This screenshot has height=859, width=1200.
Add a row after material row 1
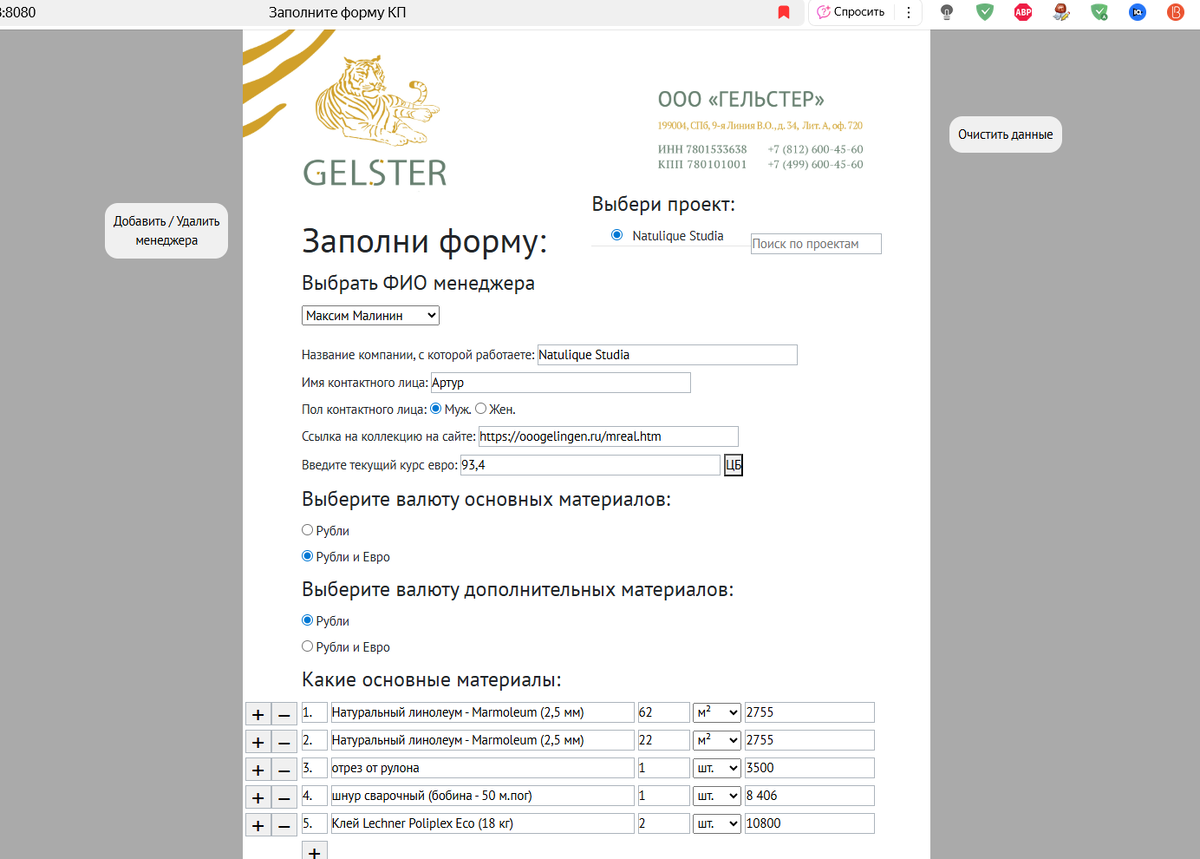[x=257, y=714]
